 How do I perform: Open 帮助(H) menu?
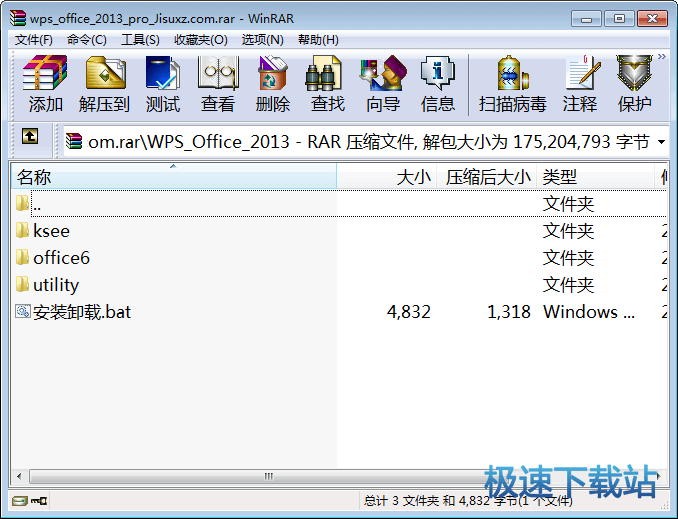click(318, 40)
